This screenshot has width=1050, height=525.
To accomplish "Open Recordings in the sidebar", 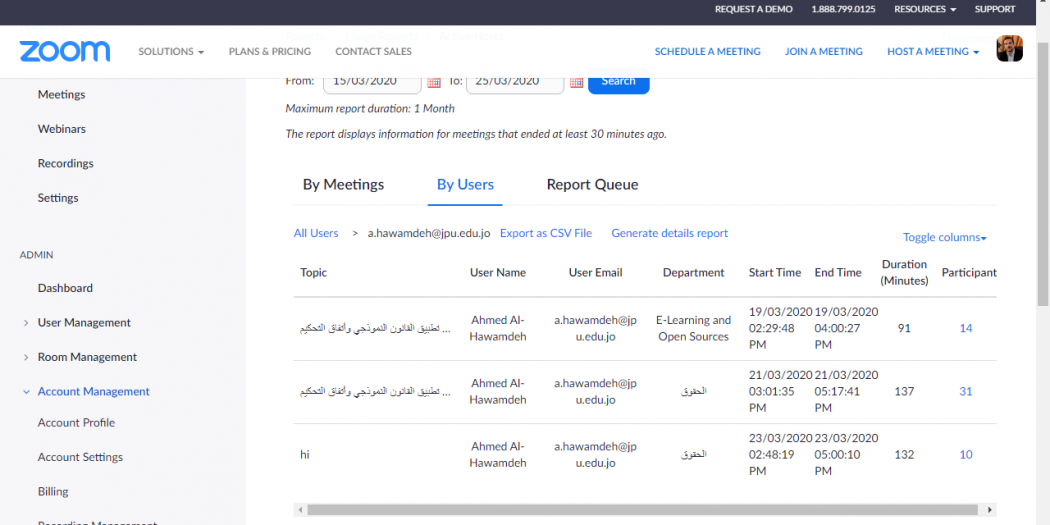I will click(66, 163).
